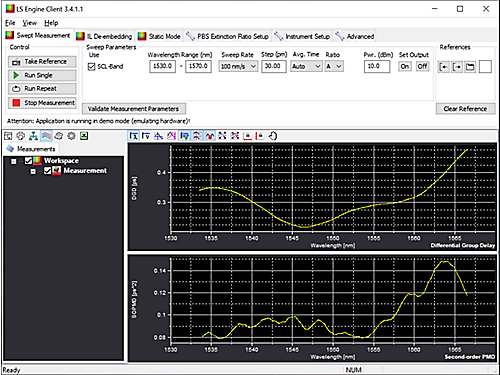This screenshot has width=500, height=375.
Task: Open the Sweep Rate dropdown
Action: point(238,66)
